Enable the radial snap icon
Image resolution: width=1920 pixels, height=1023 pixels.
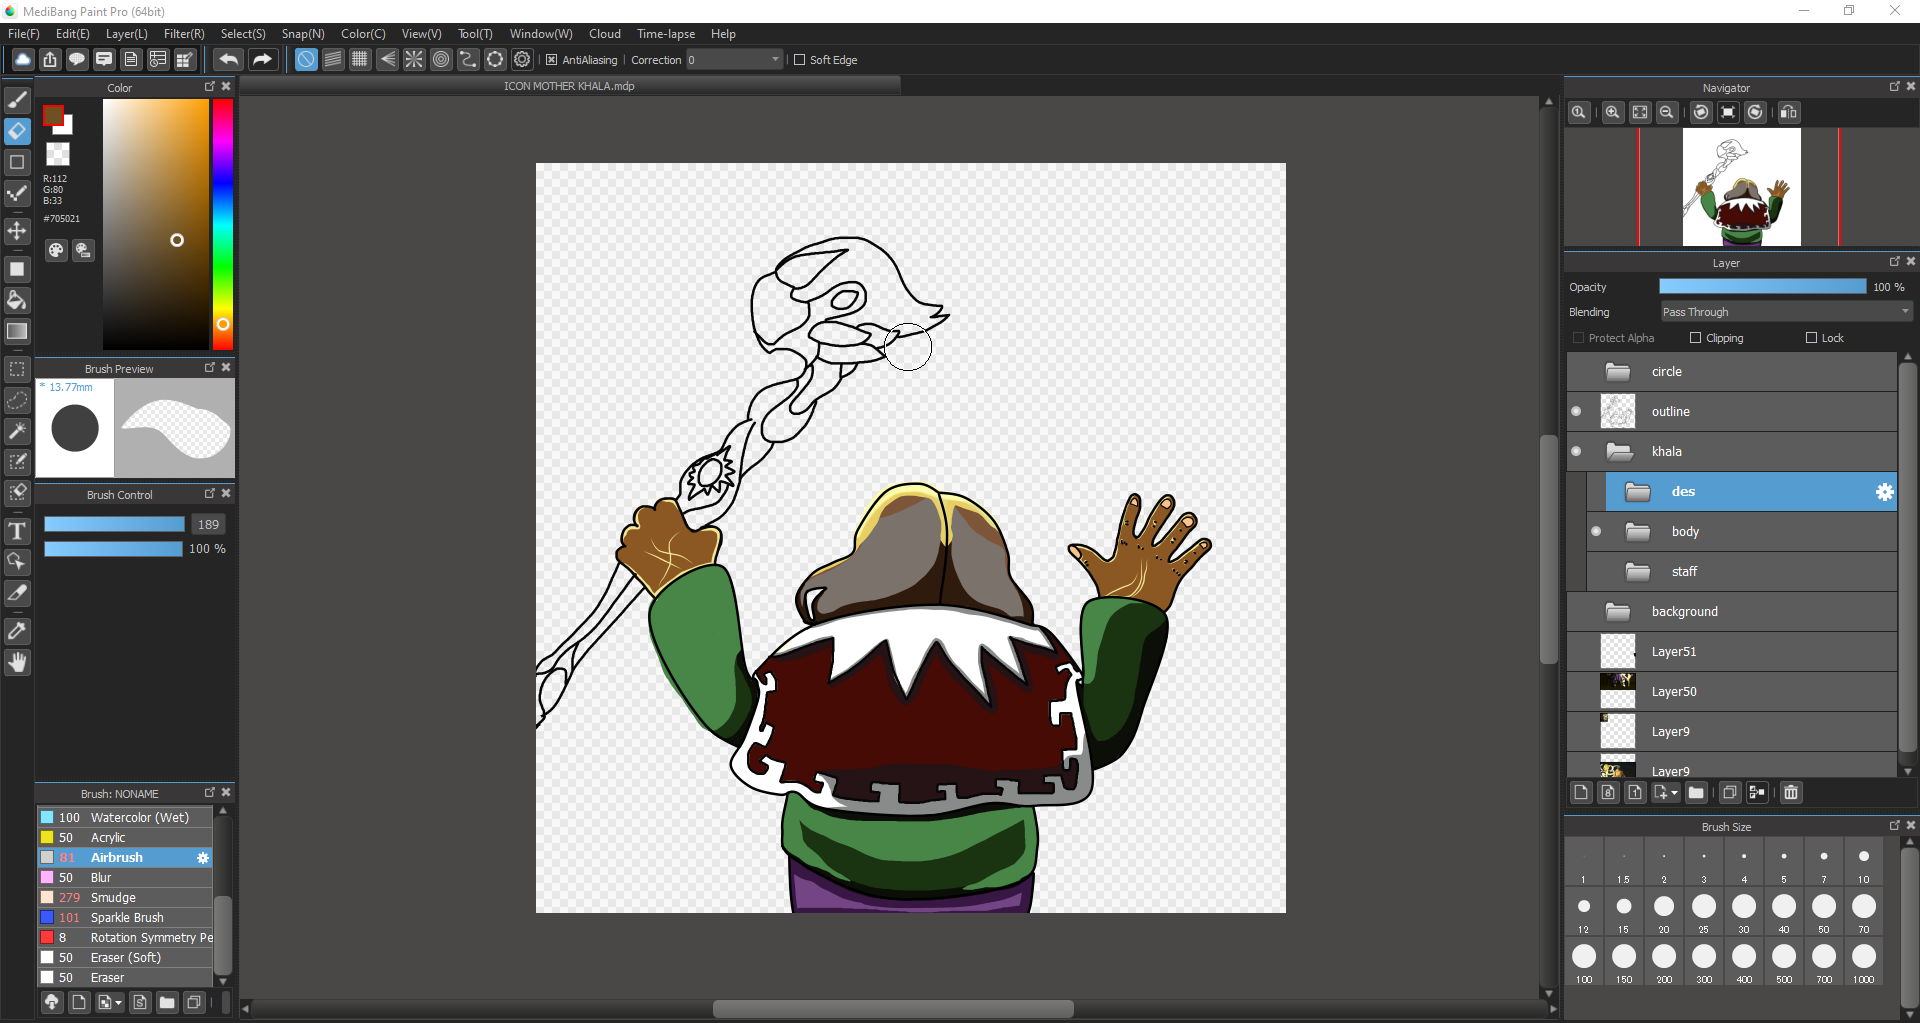click(414, 60)
